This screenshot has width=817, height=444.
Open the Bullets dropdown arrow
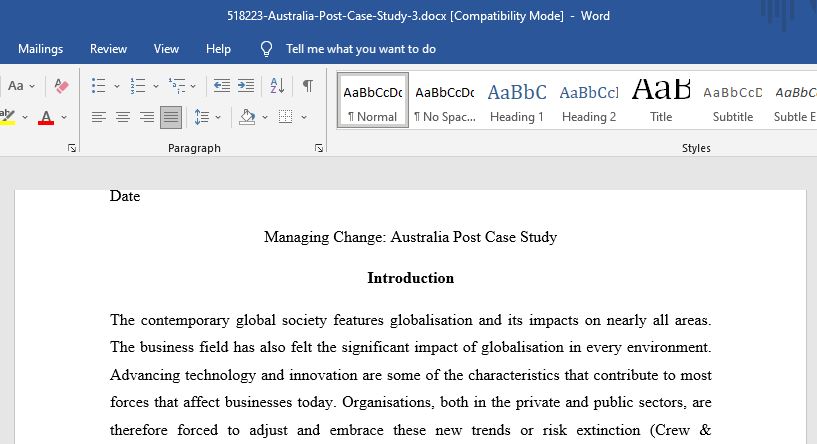tap(117, 86)
